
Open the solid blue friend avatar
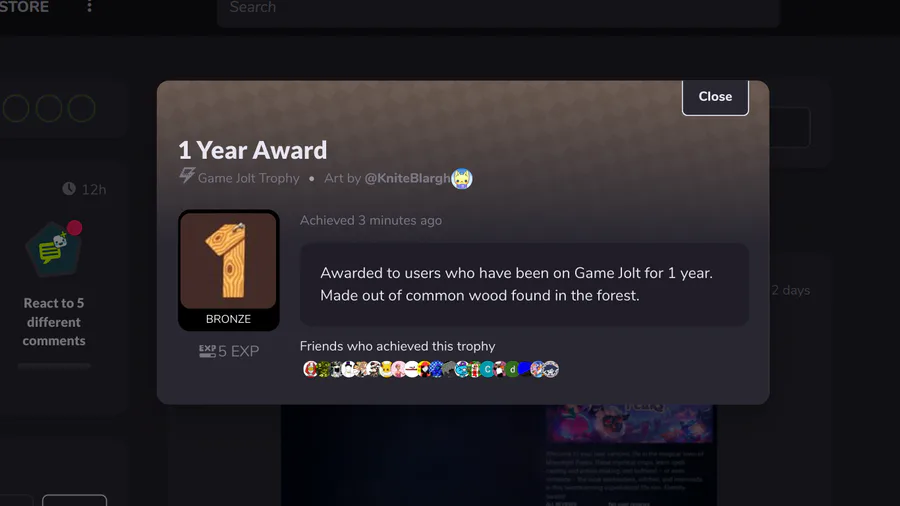point(525,369)
